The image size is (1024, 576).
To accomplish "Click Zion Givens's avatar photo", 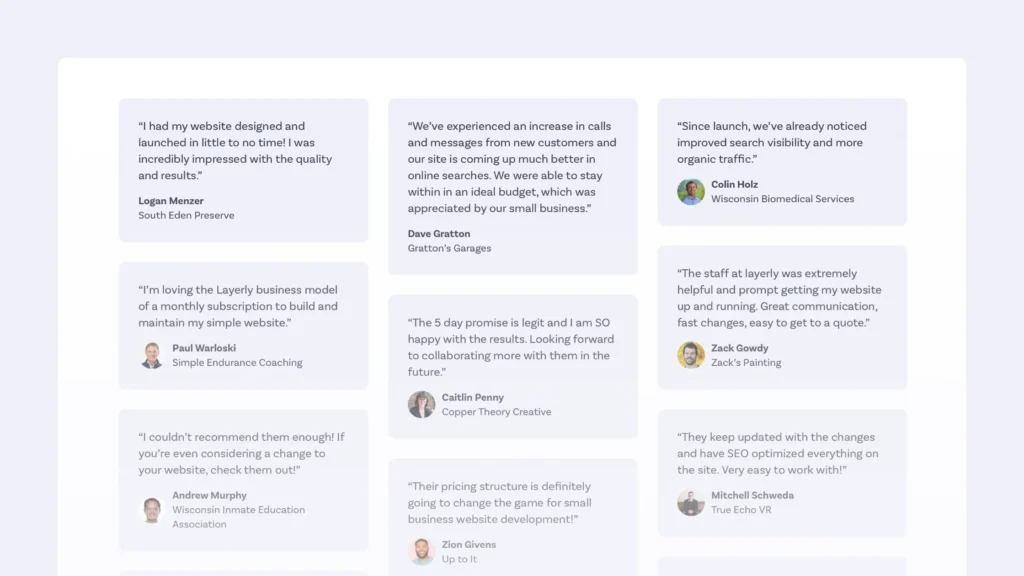I will 421,551.
